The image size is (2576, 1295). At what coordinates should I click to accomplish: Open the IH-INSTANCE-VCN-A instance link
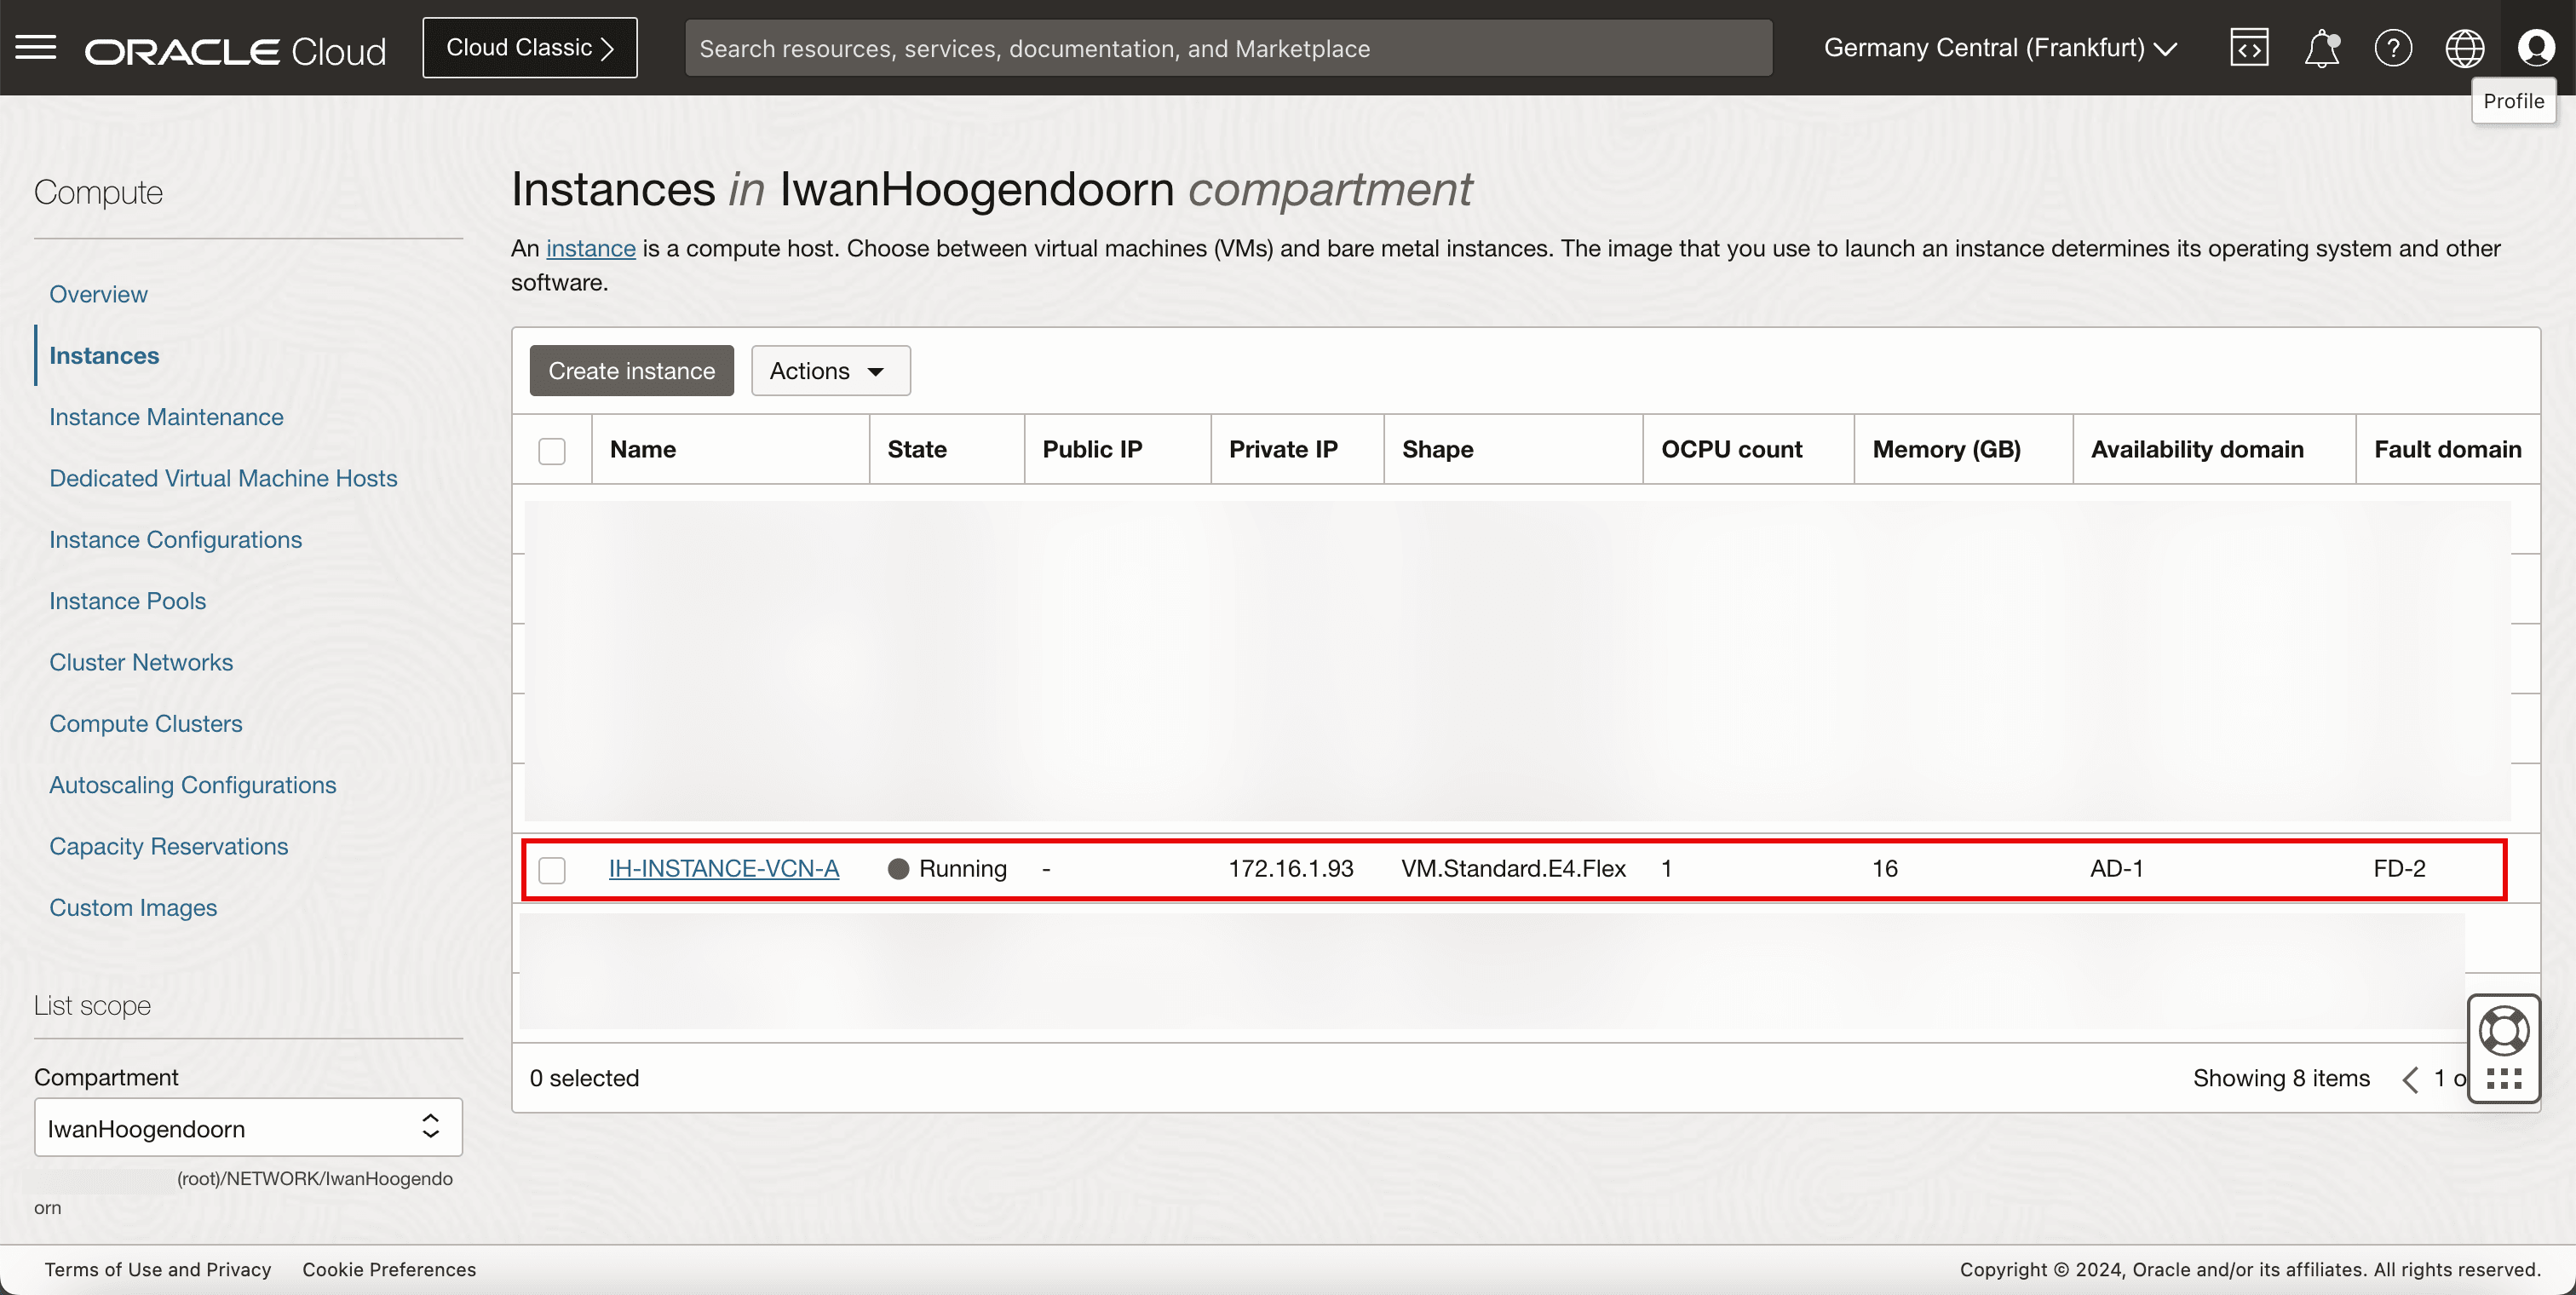[724, 868]
